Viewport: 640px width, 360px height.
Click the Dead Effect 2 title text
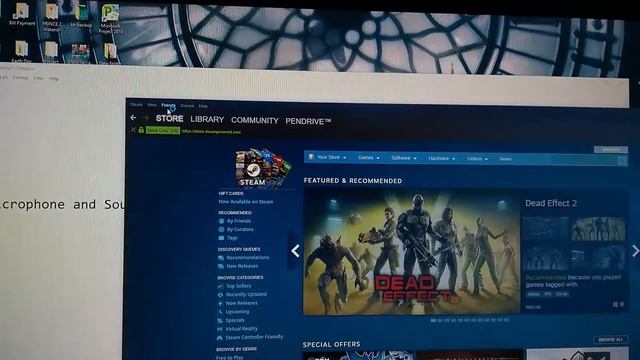(551, 203)
